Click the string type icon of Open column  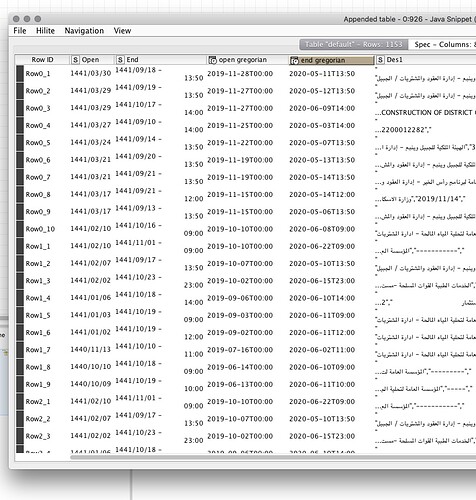click(75, 60)
